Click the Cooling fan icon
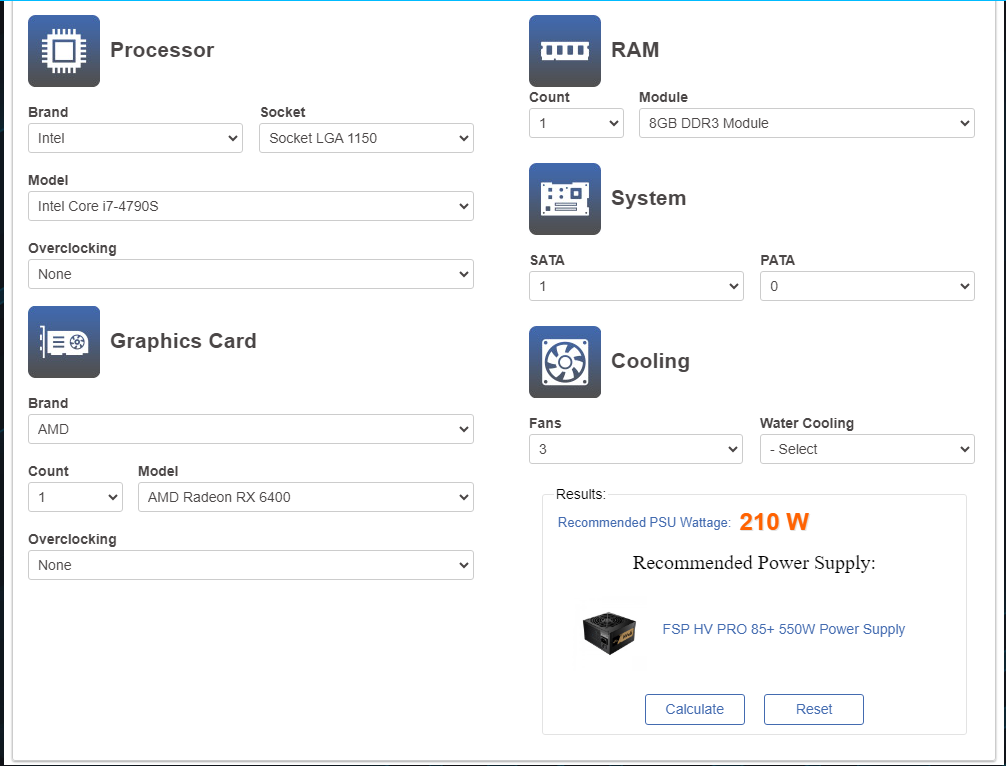Viewport: 1006px width, 766px height. (x=565, y=362)
